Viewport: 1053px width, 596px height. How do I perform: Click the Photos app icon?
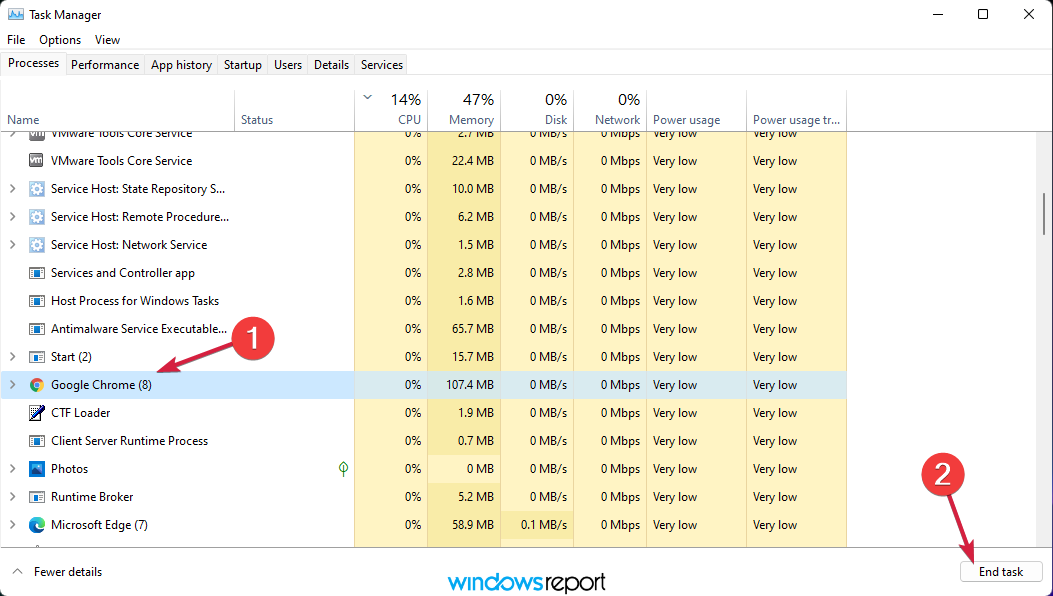[x=37, y=469]
